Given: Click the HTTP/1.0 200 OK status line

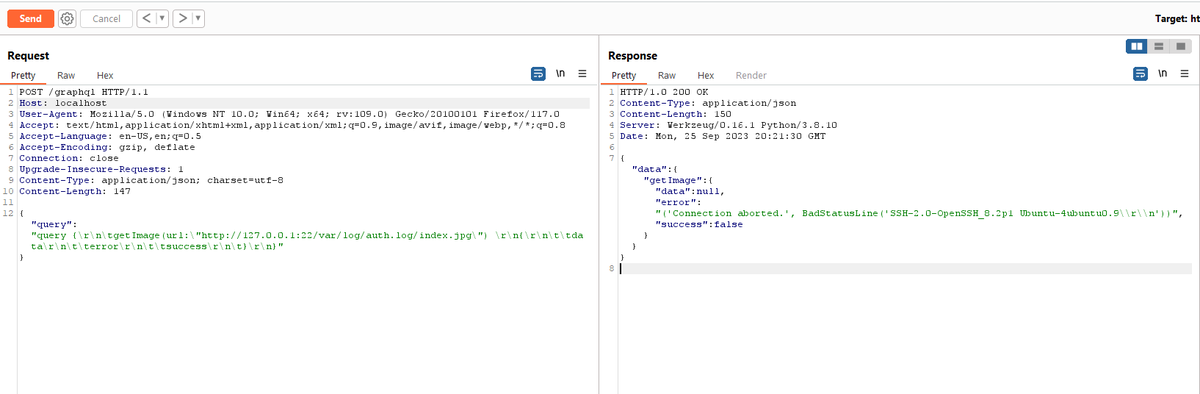Looking at the screenshot, I should 663,92.
